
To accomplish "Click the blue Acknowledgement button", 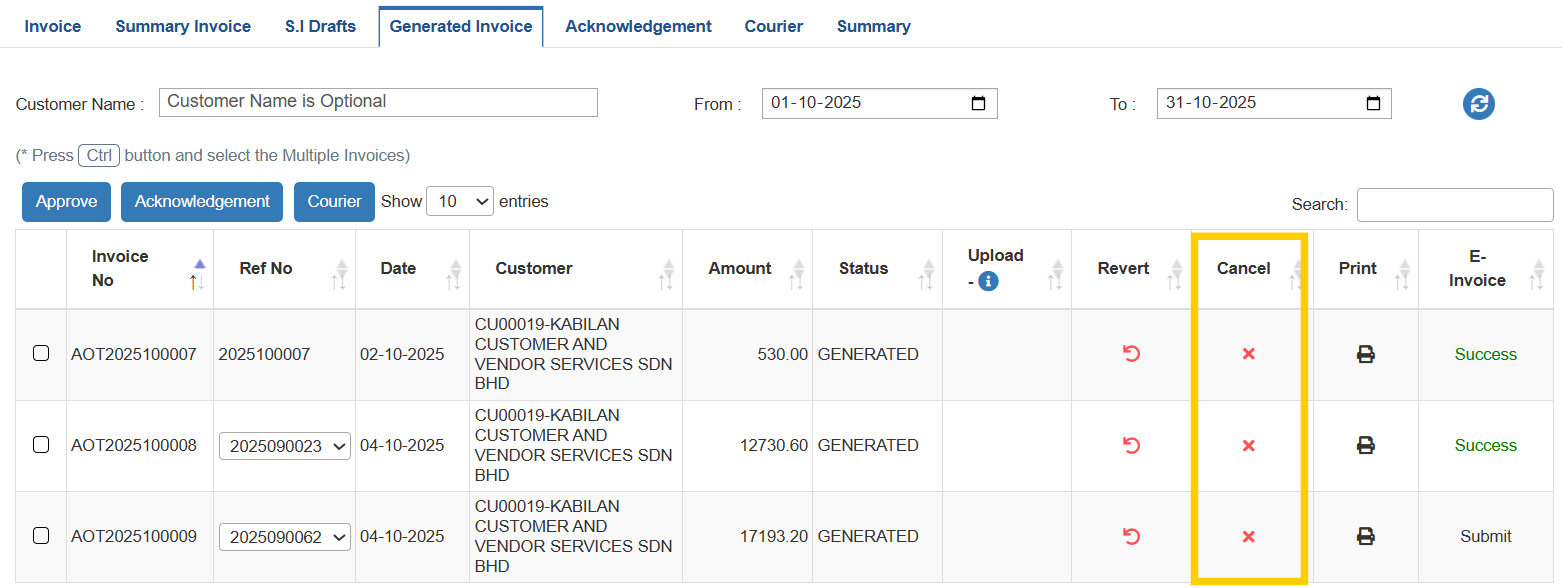I will 202,201.
